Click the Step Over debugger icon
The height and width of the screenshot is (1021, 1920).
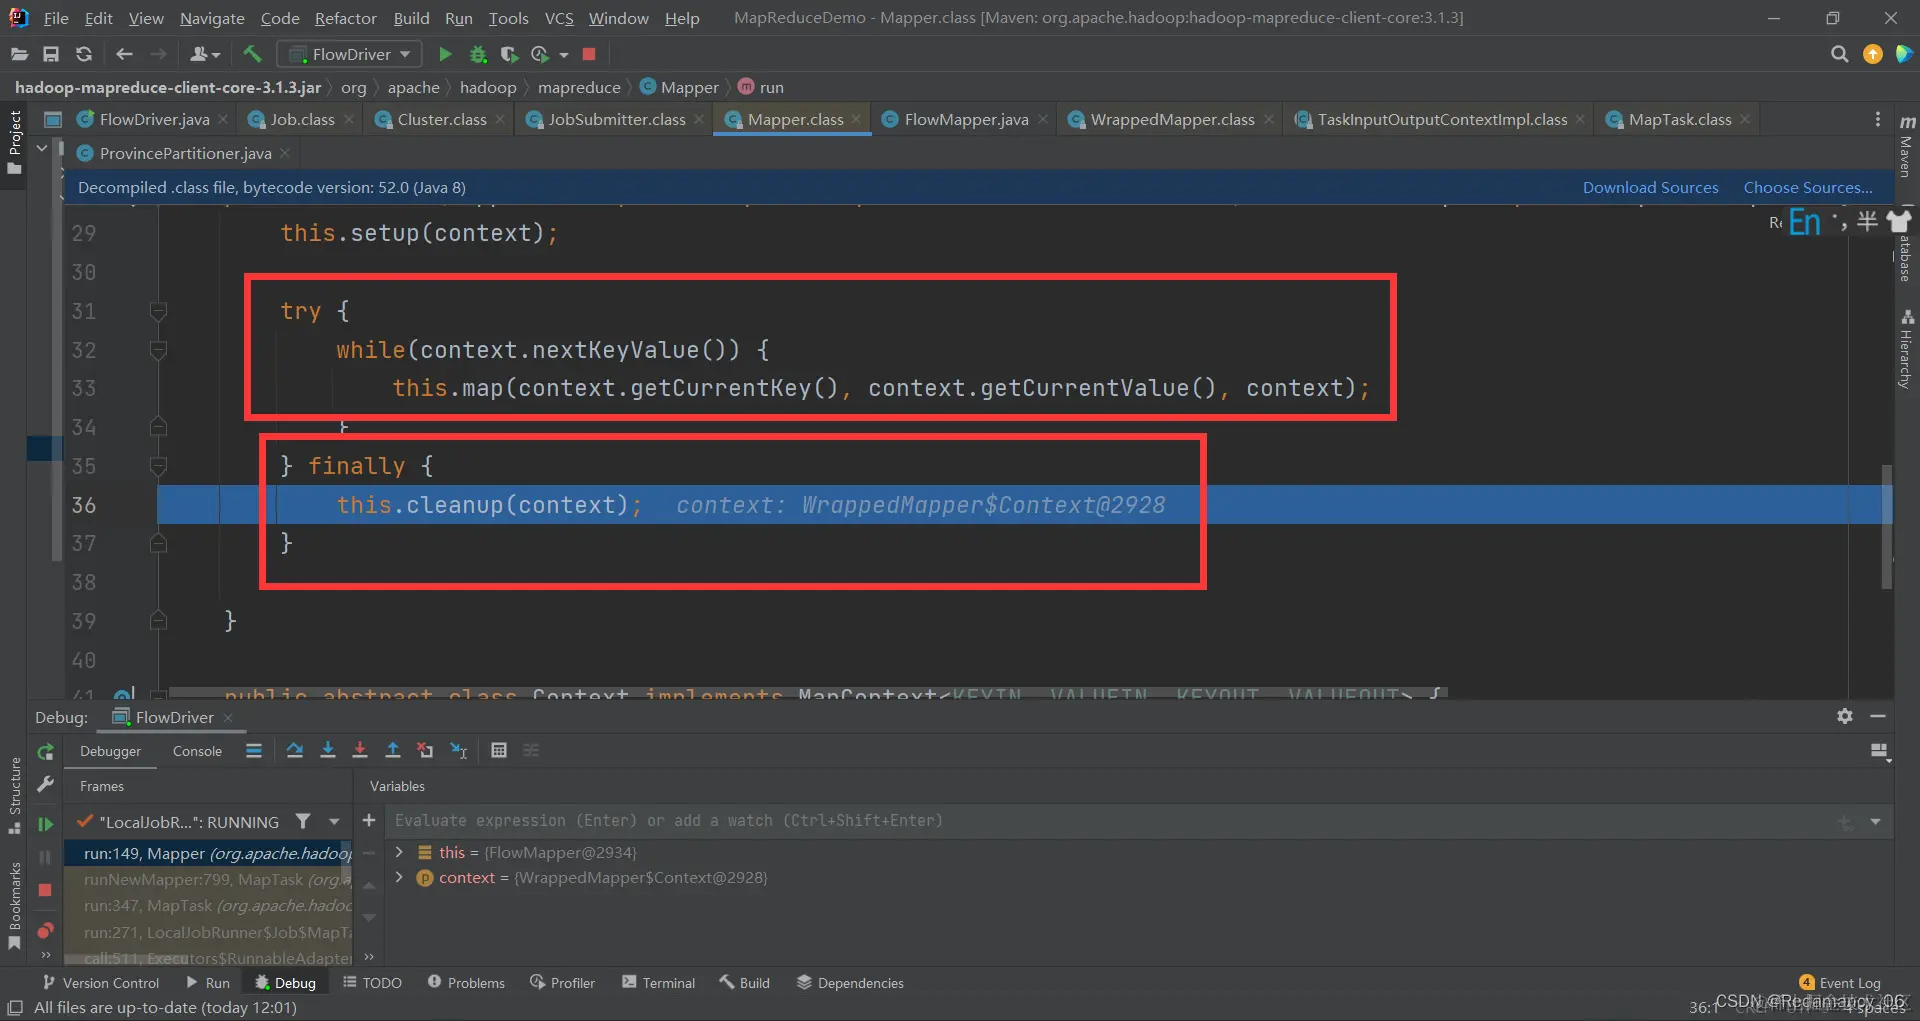[294, 750]
